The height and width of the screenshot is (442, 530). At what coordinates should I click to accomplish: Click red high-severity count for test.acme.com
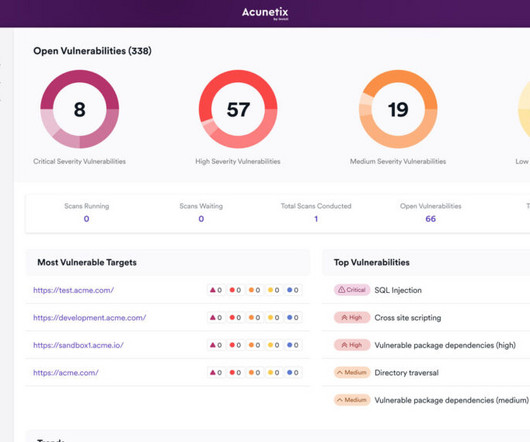(x=235, y=290)
